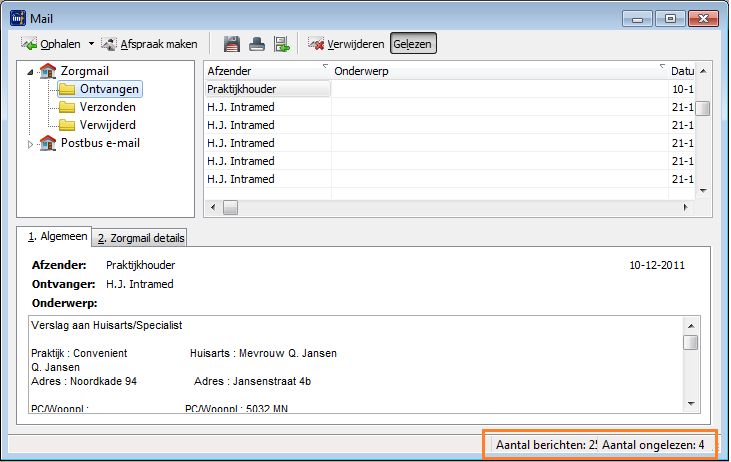Click the printer icon
Screen dimensions: 731x462
[x=257, y=44]
